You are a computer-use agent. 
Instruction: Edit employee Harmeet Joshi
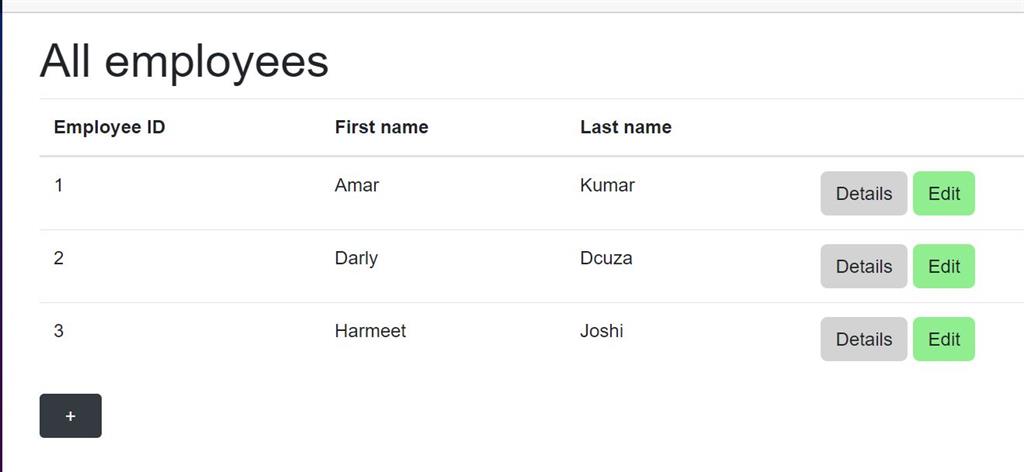point(944,339)
